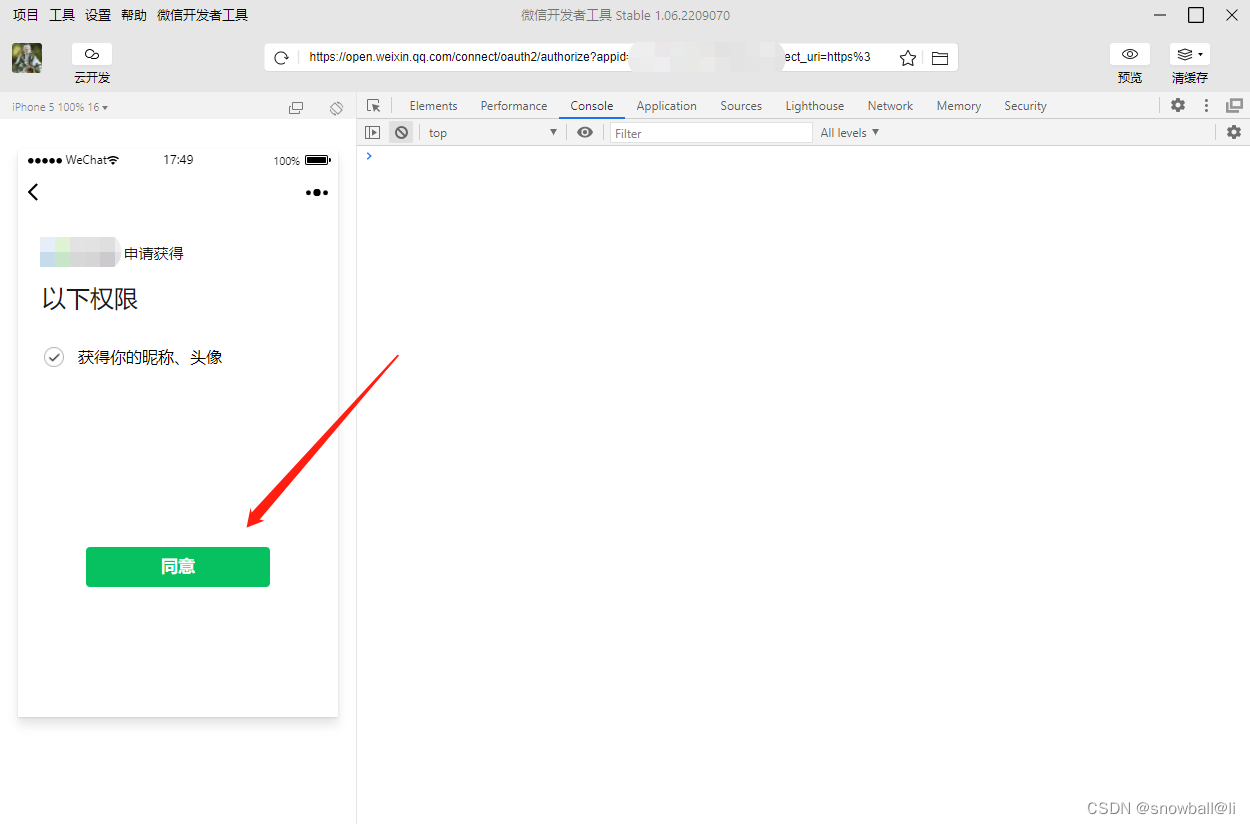Screen dimensions: 1250x824
Task: Expand the top context dropdown
Action: (492, 133)
